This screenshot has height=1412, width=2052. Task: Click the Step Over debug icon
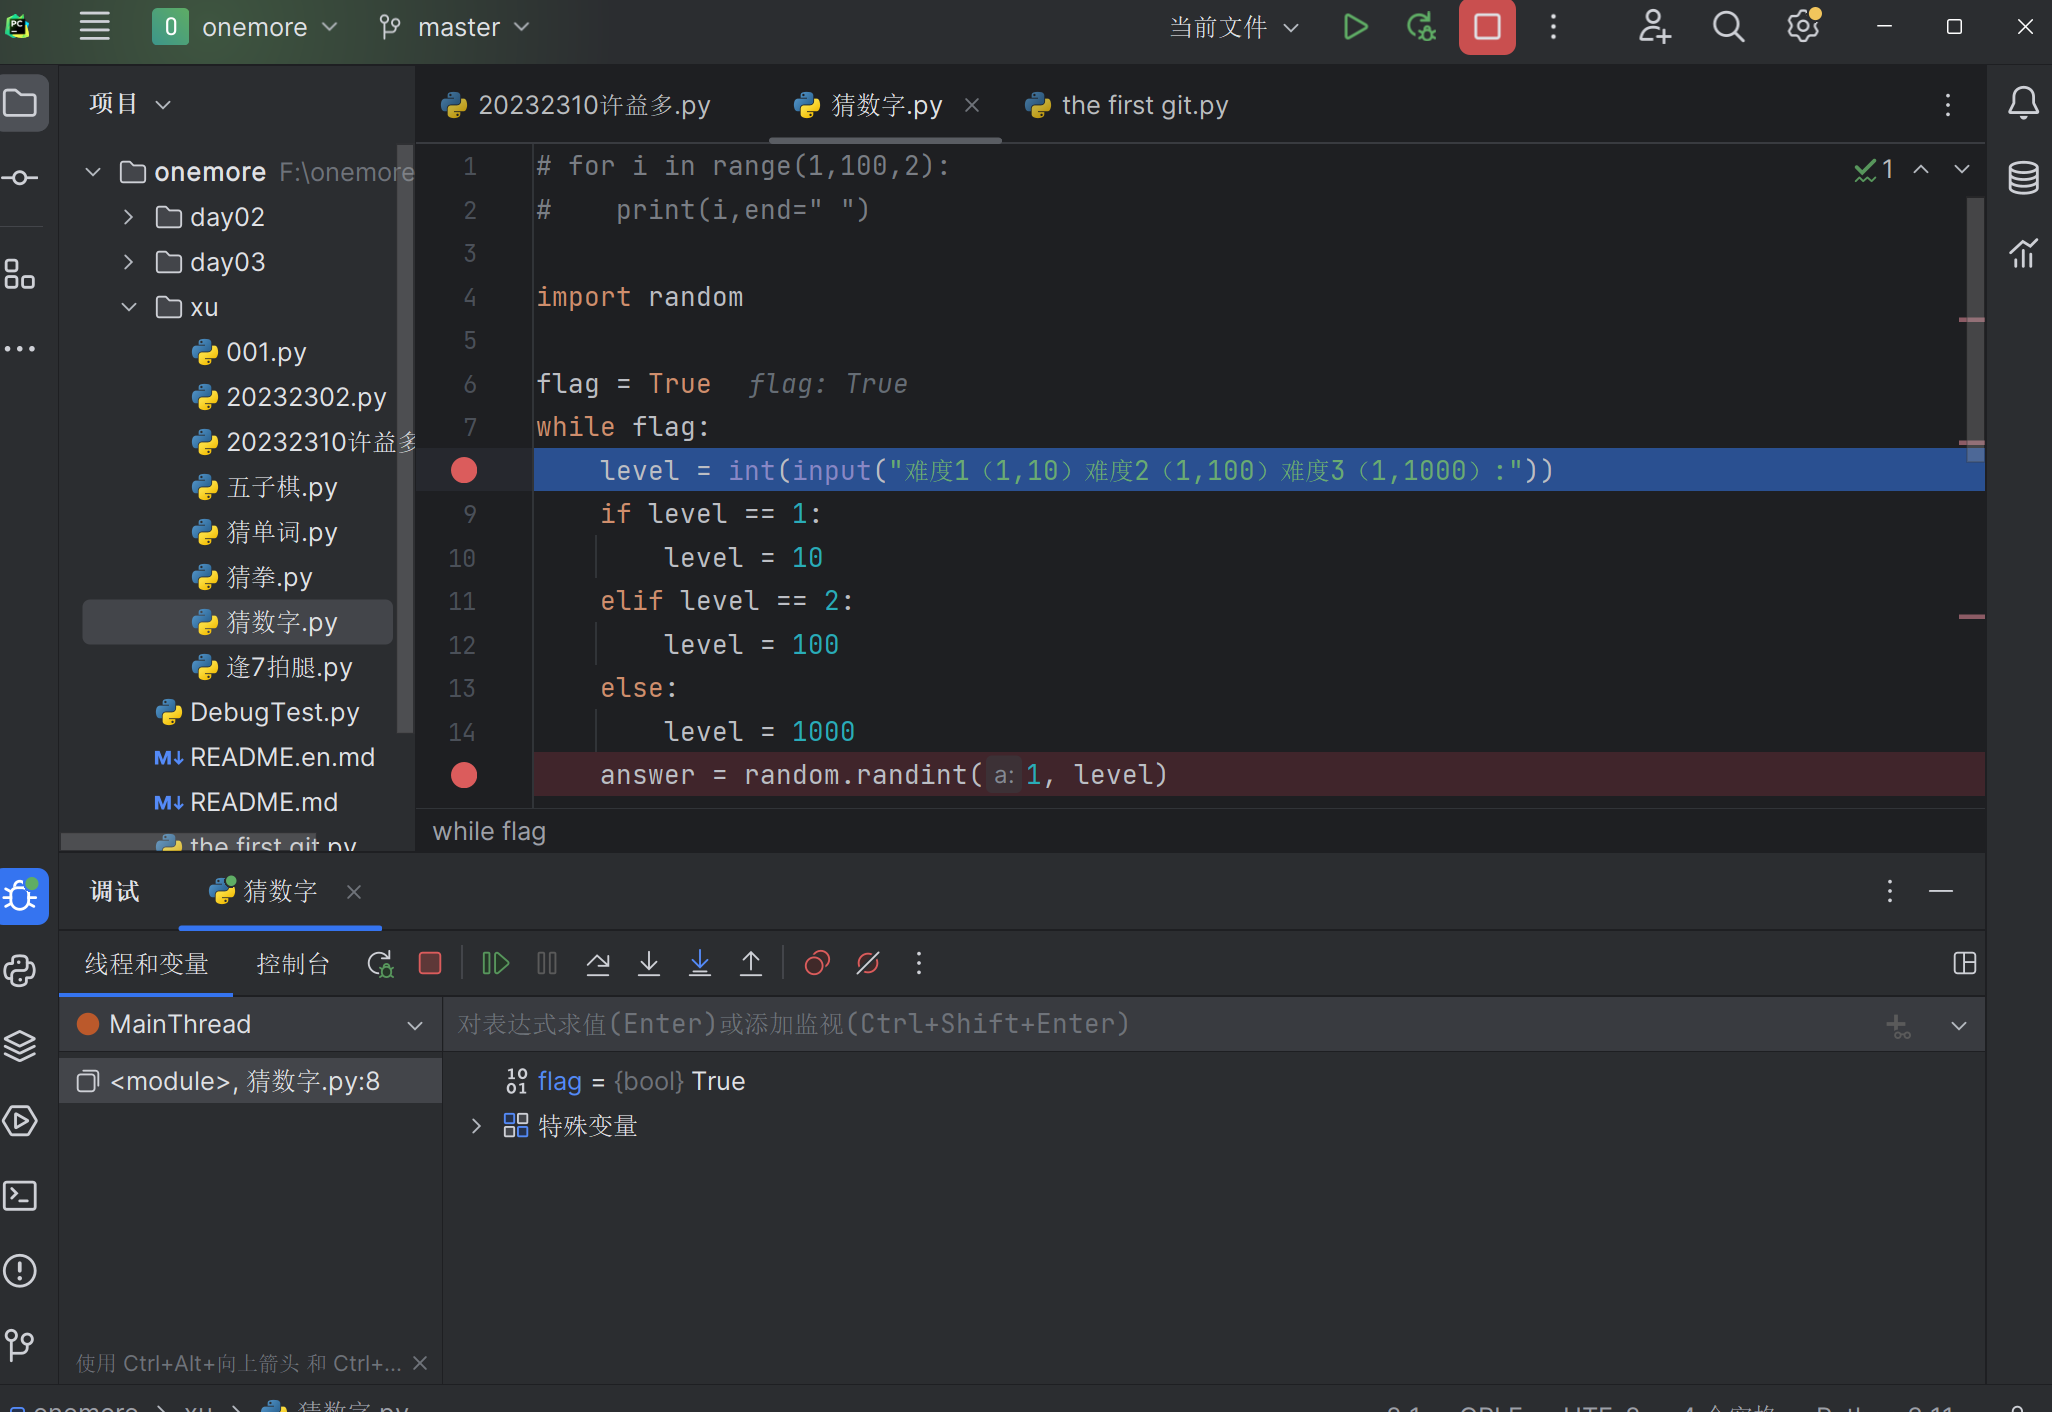pyautogui.click(x=598, y=963)
